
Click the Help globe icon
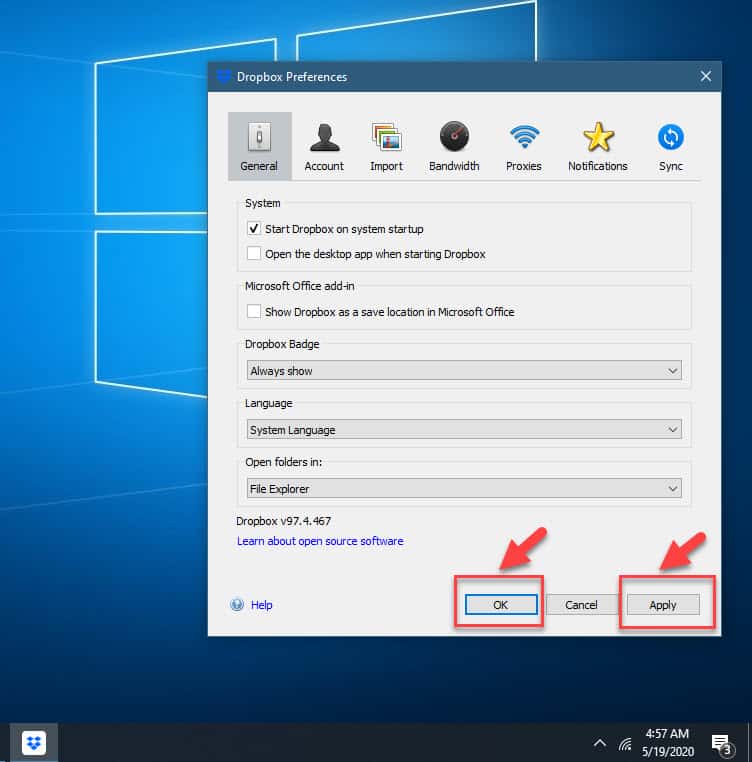(x=237, y=605)
